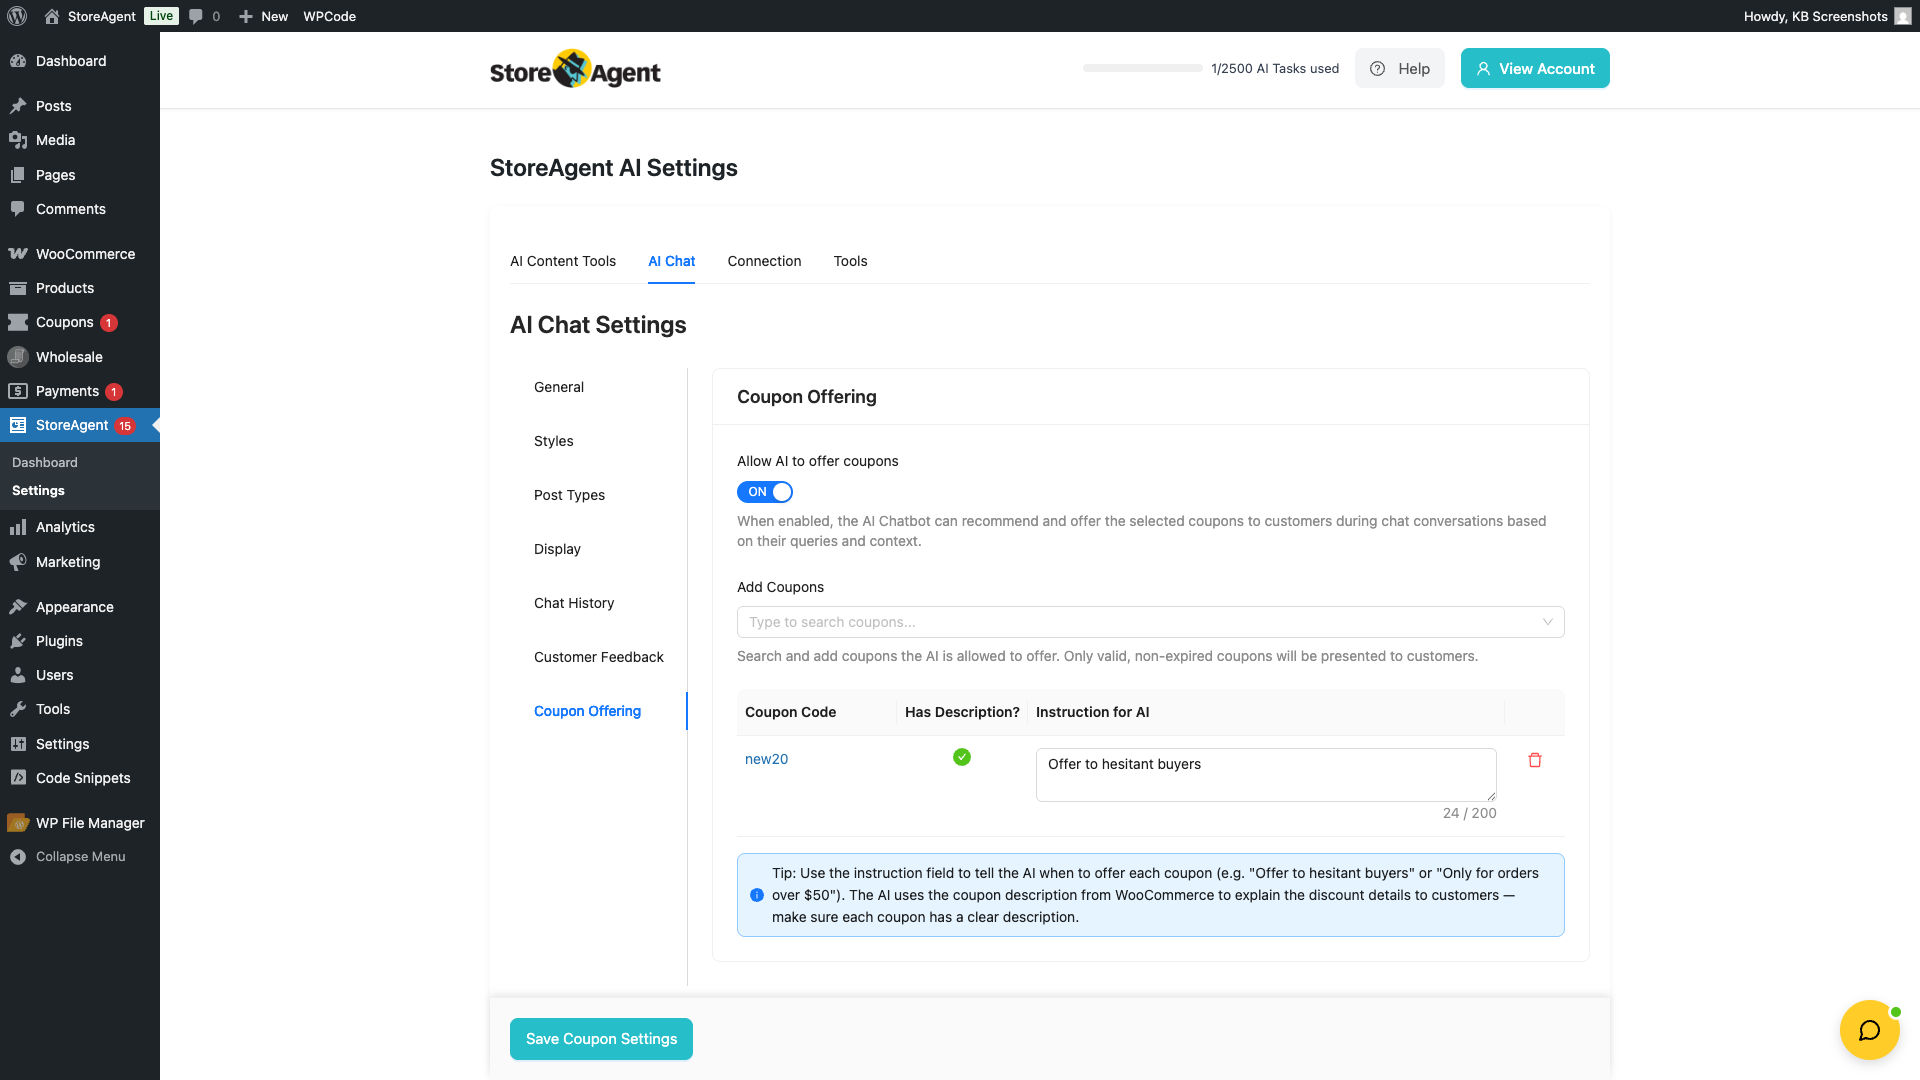Delete the new20 coupon with trash icon
The width and height of the screenshot is (1920, 1080).
point(1535,760)
